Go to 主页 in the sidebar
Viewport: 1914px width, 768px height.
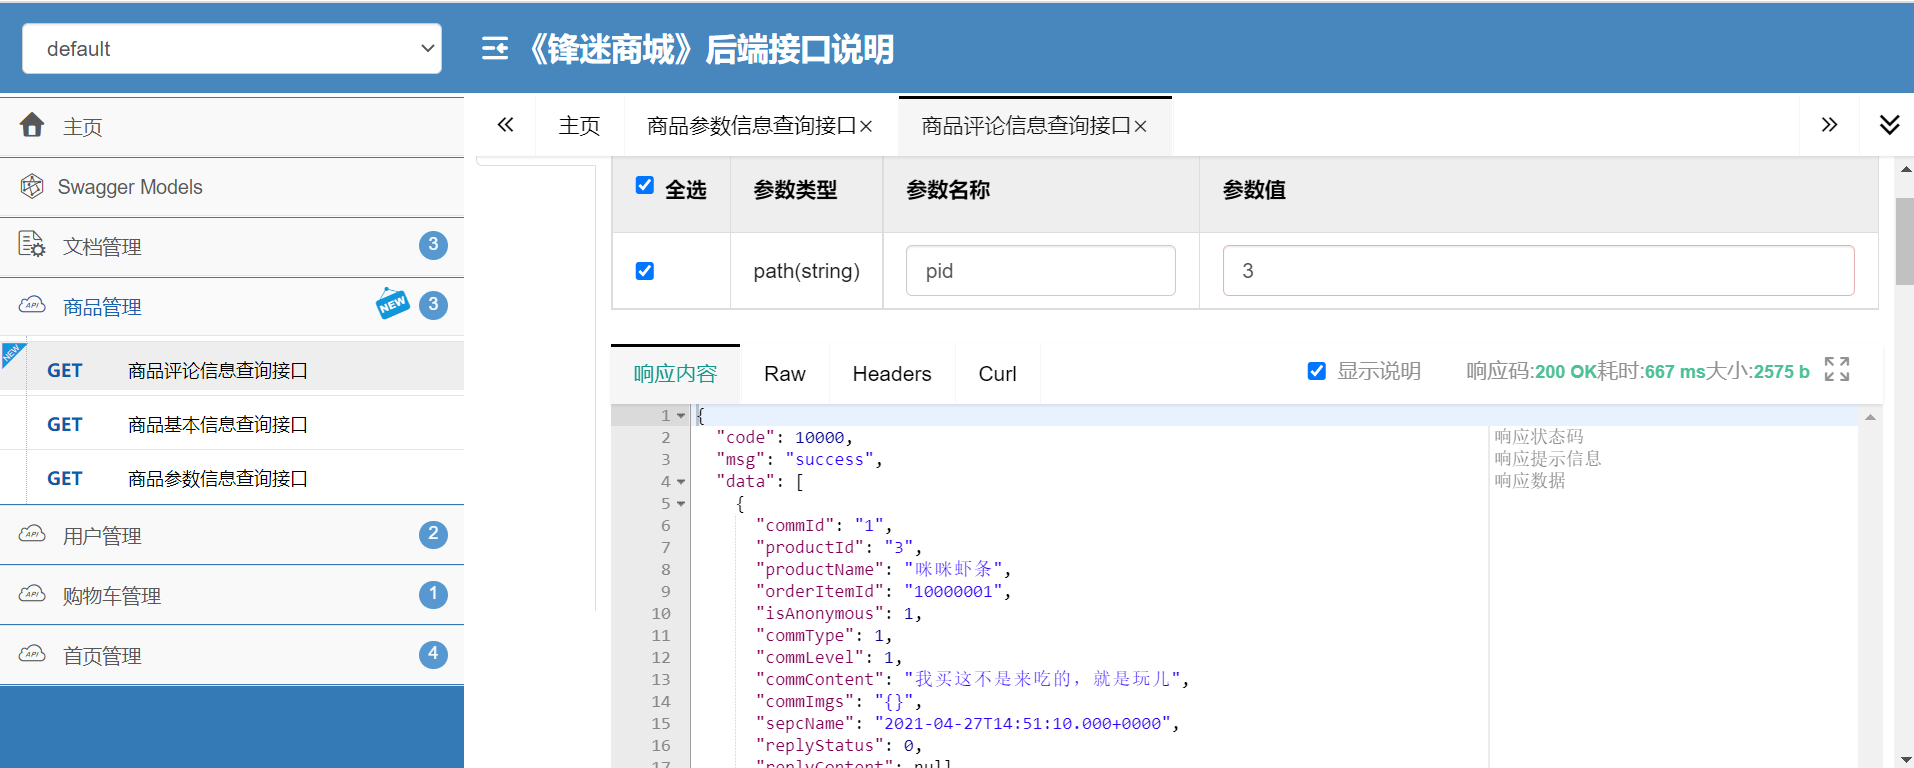click(232, 126)
